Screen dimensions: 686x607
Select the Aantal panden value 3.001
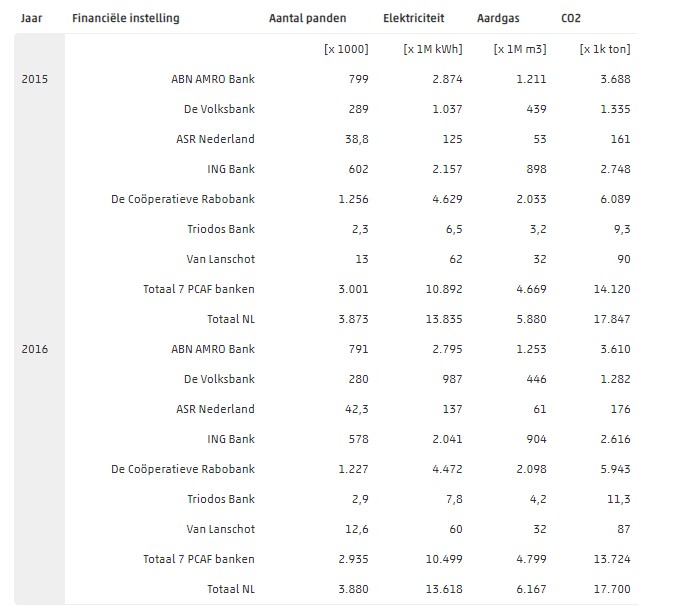353,289
